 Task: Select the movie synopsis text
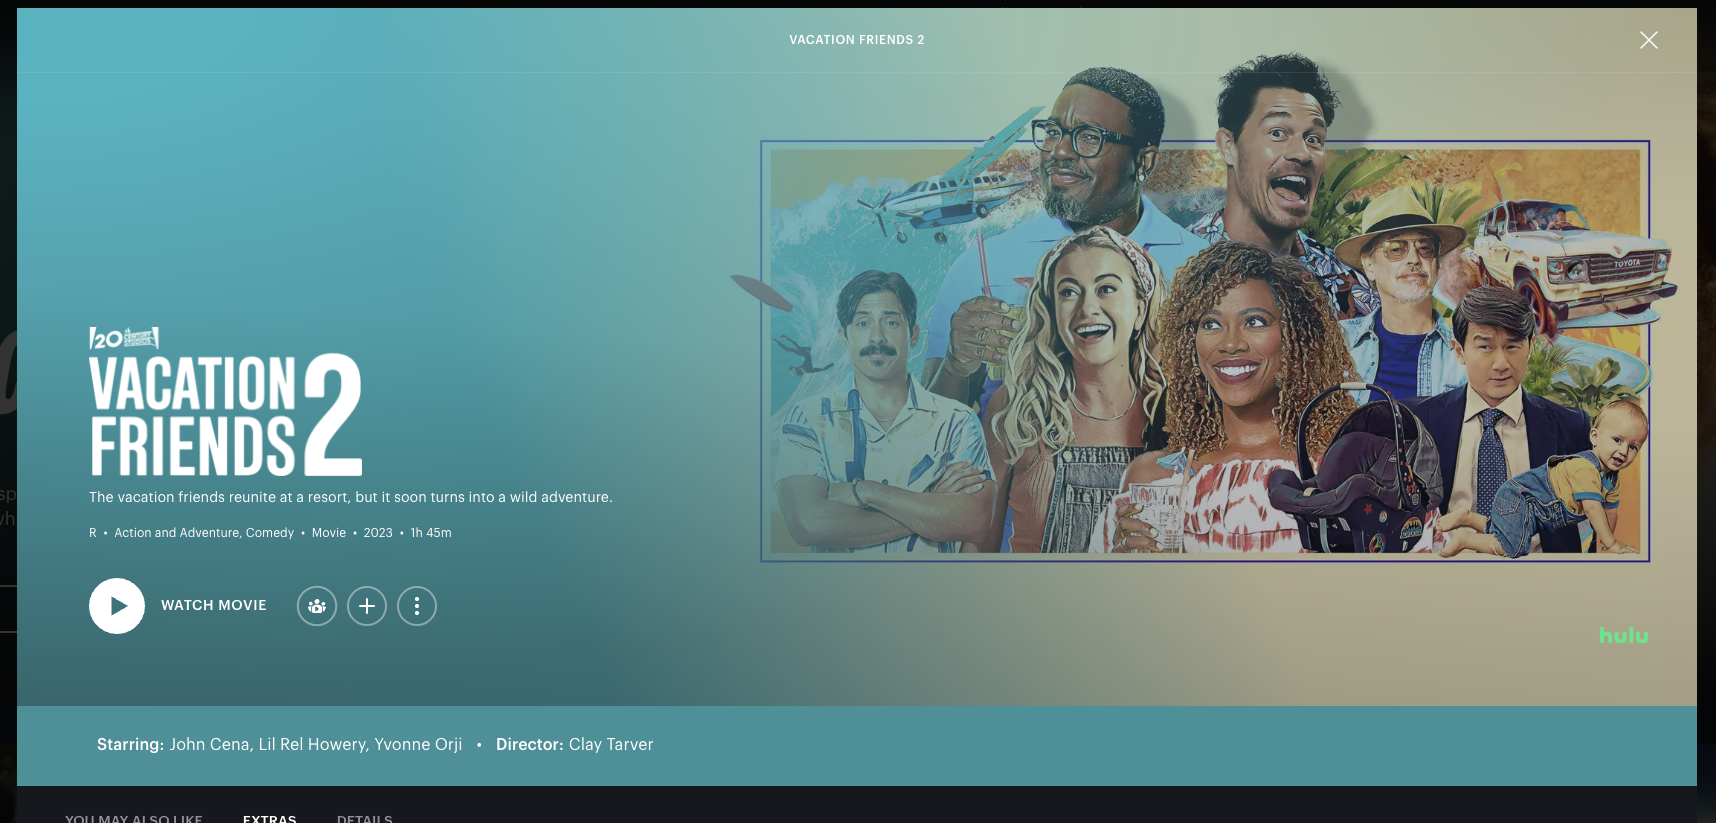pos(351,497)
